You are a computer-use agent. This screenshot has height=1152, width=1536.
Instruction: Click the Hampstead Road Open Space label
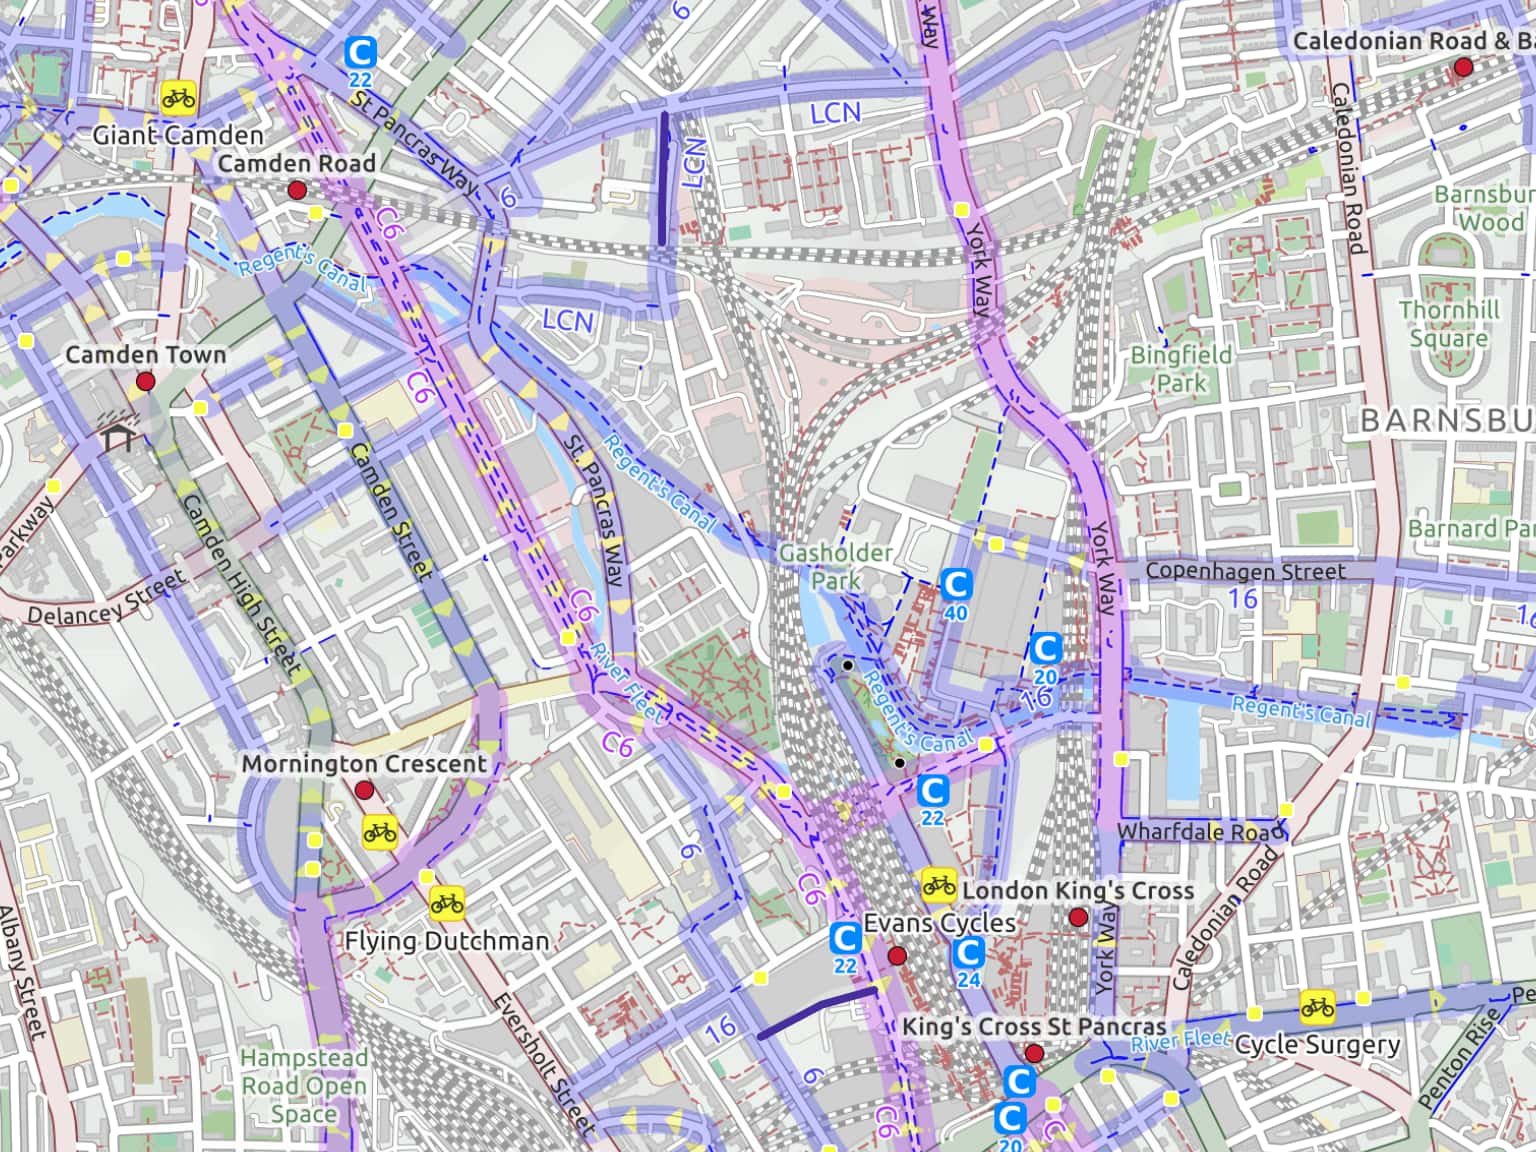(304, 1086)
